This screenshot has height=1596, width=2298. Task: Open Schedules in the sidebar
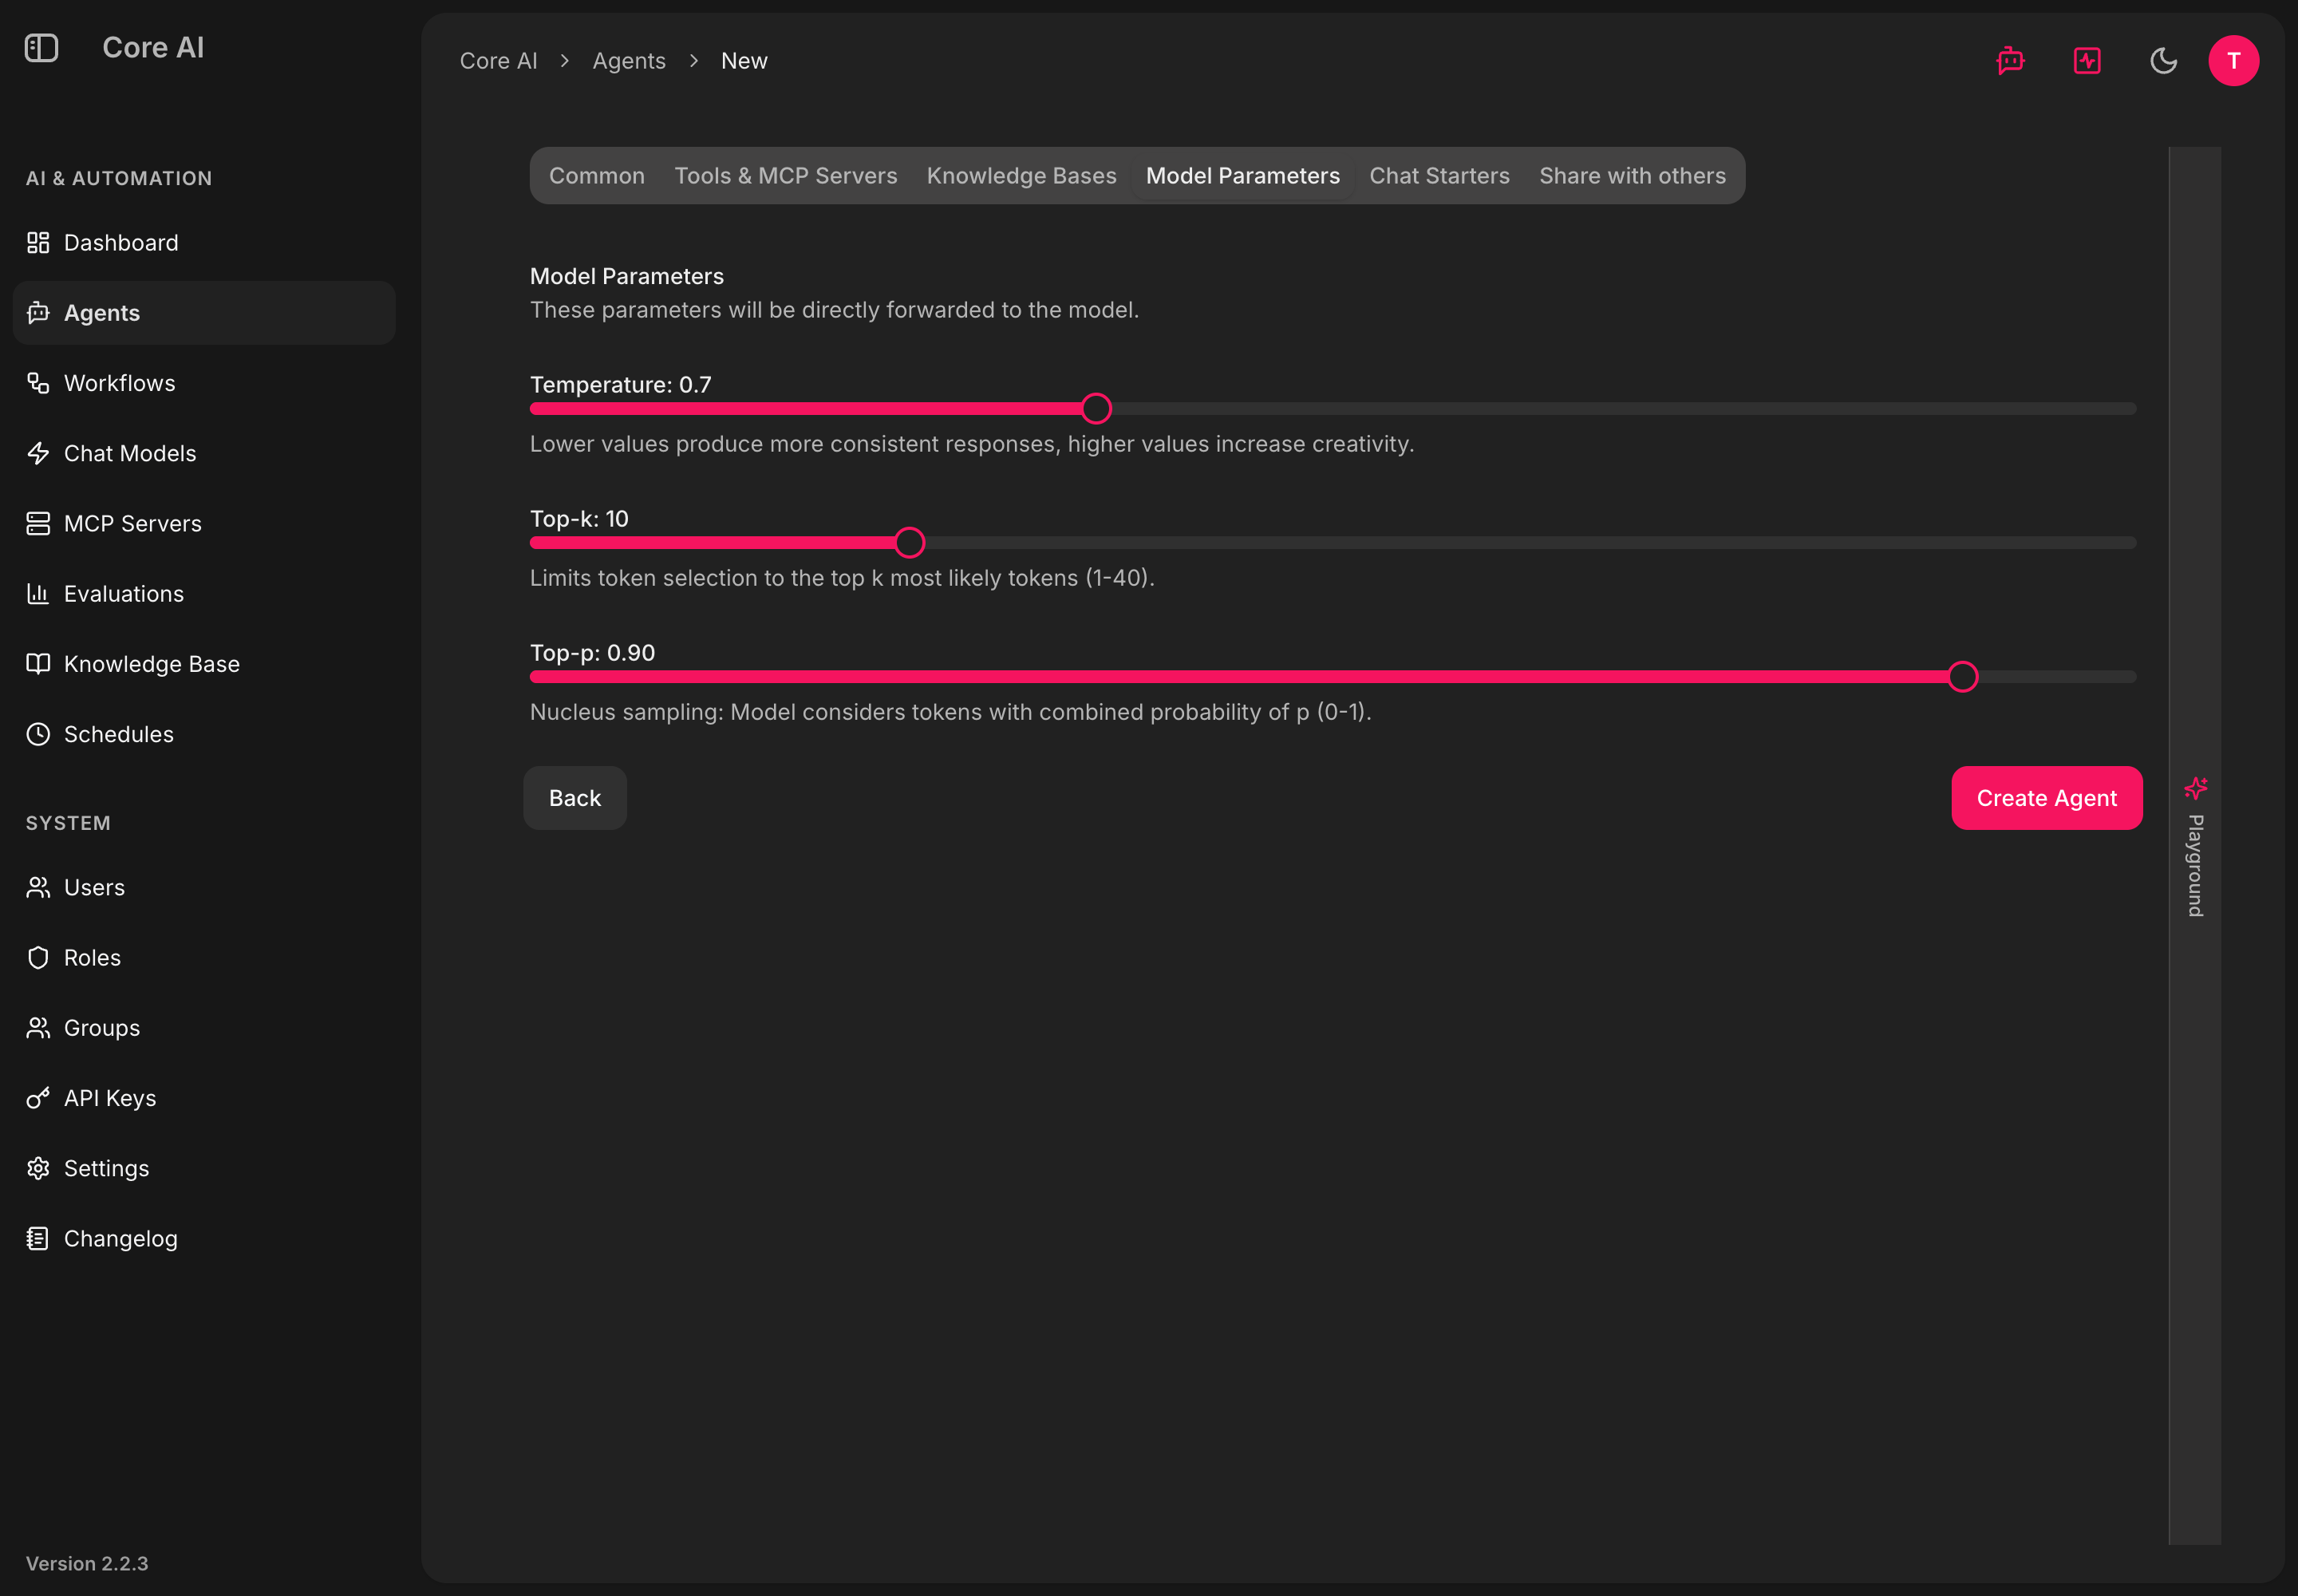point(204,734)
